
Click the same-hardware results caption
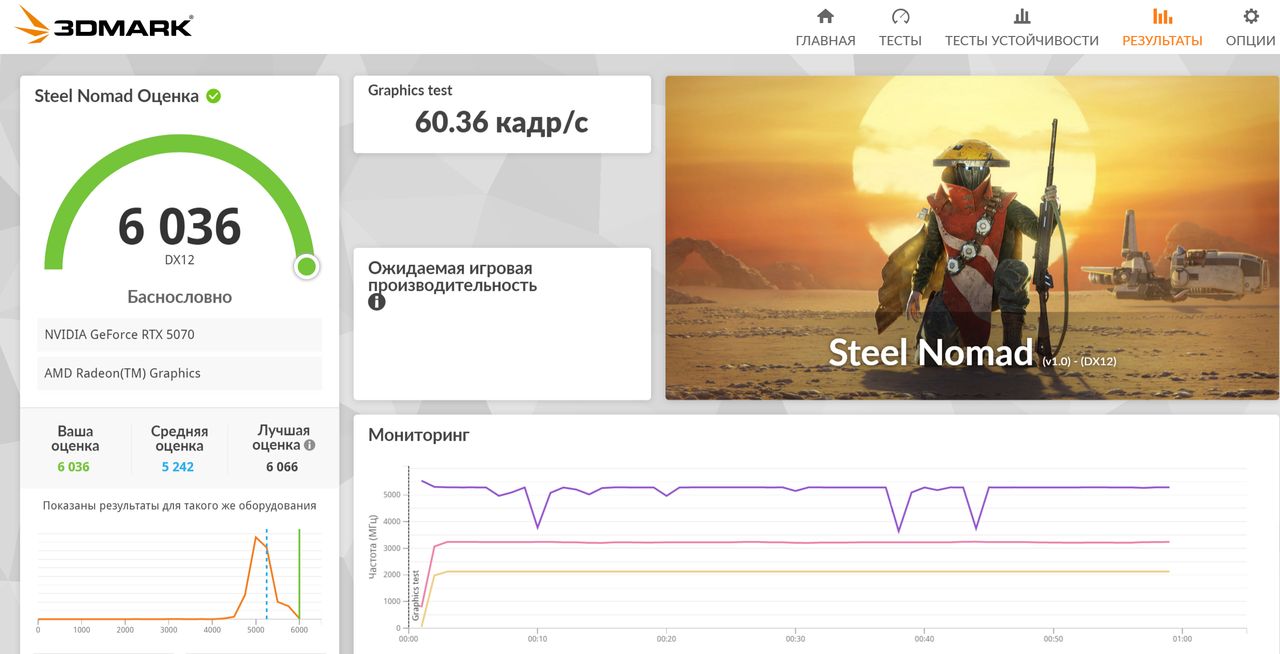(x=180, y=506)
